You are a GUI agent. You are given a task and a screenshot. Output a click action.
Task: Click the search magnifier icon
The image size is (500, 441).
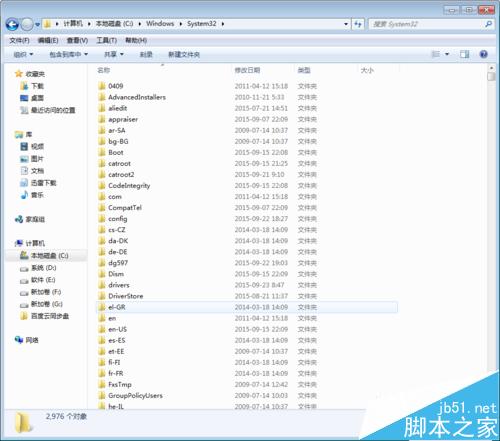[x=488, y=24]
